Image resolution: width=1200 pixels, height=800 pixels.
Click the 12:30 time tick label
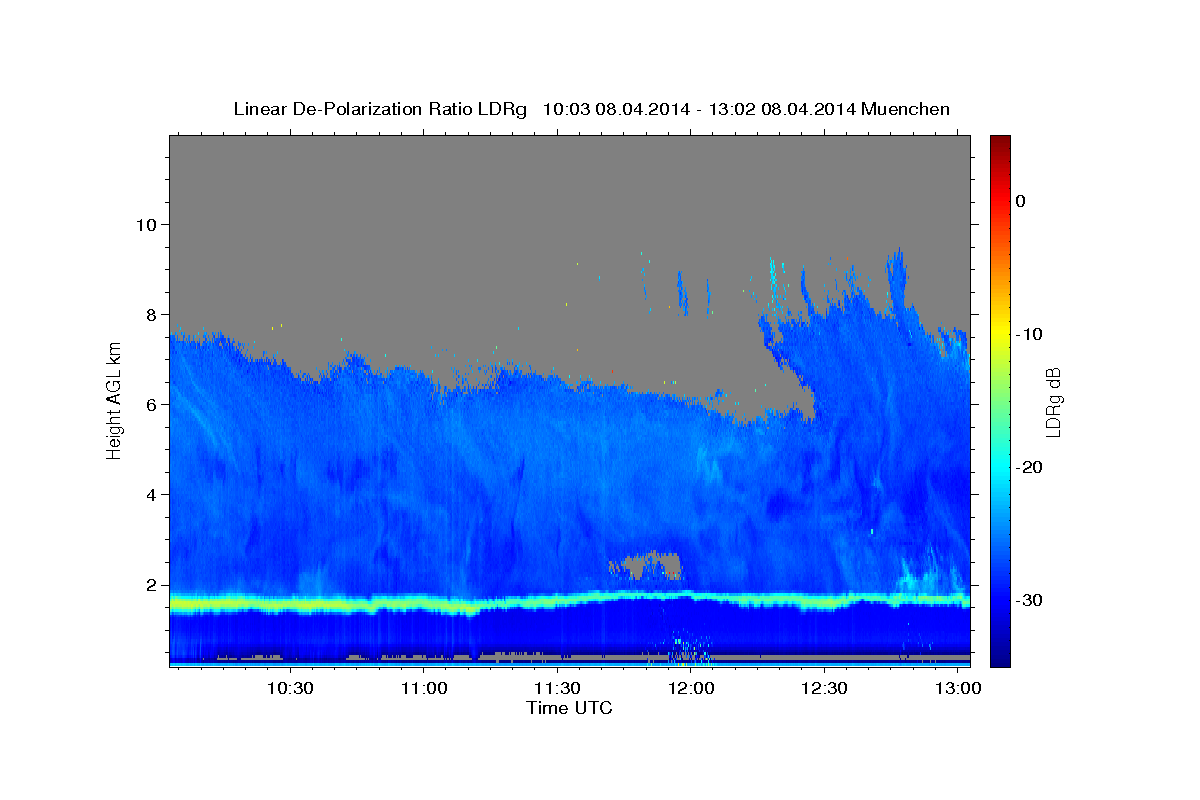tap(824, 689)
